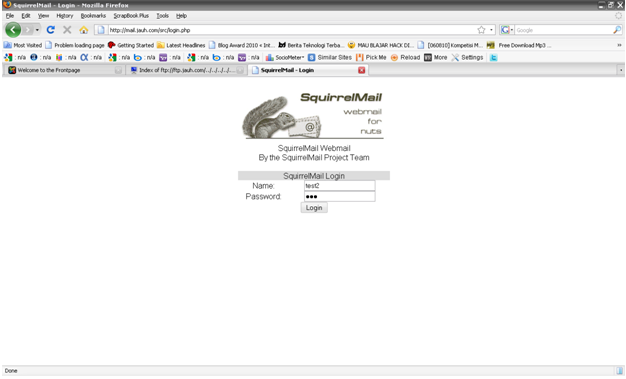Open the Tools menu
Image resolution: width=626 pixels, height=379 pixels.
coord(162,16)
